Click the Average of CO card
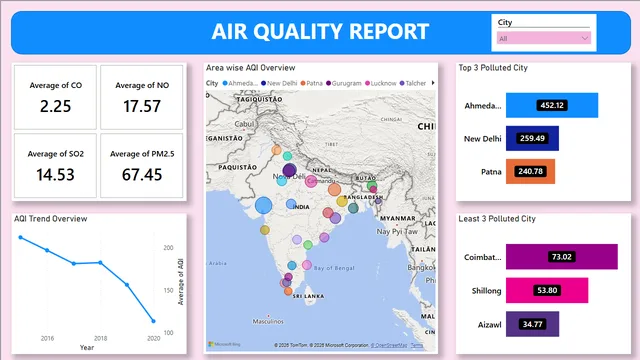Screen dimensions: 640x360 [x=56, y=97]
